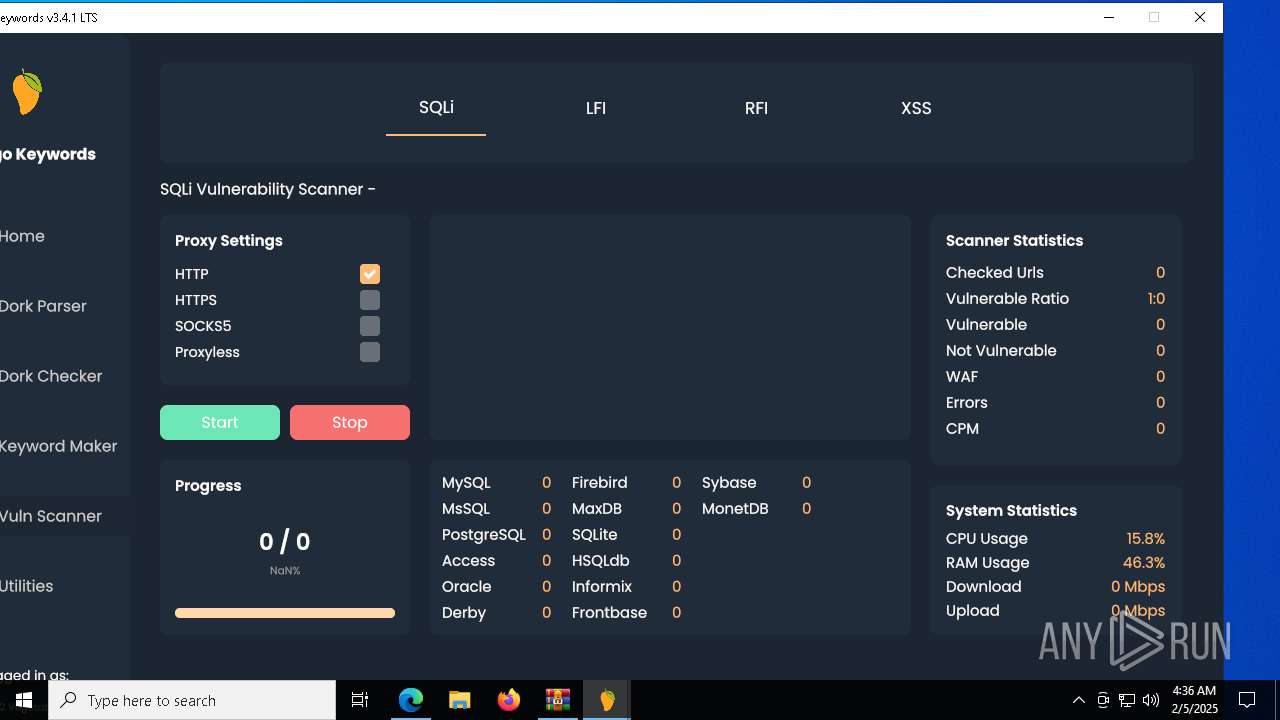
Task: Click the Informix database label
Action: (x=602, y=587)
